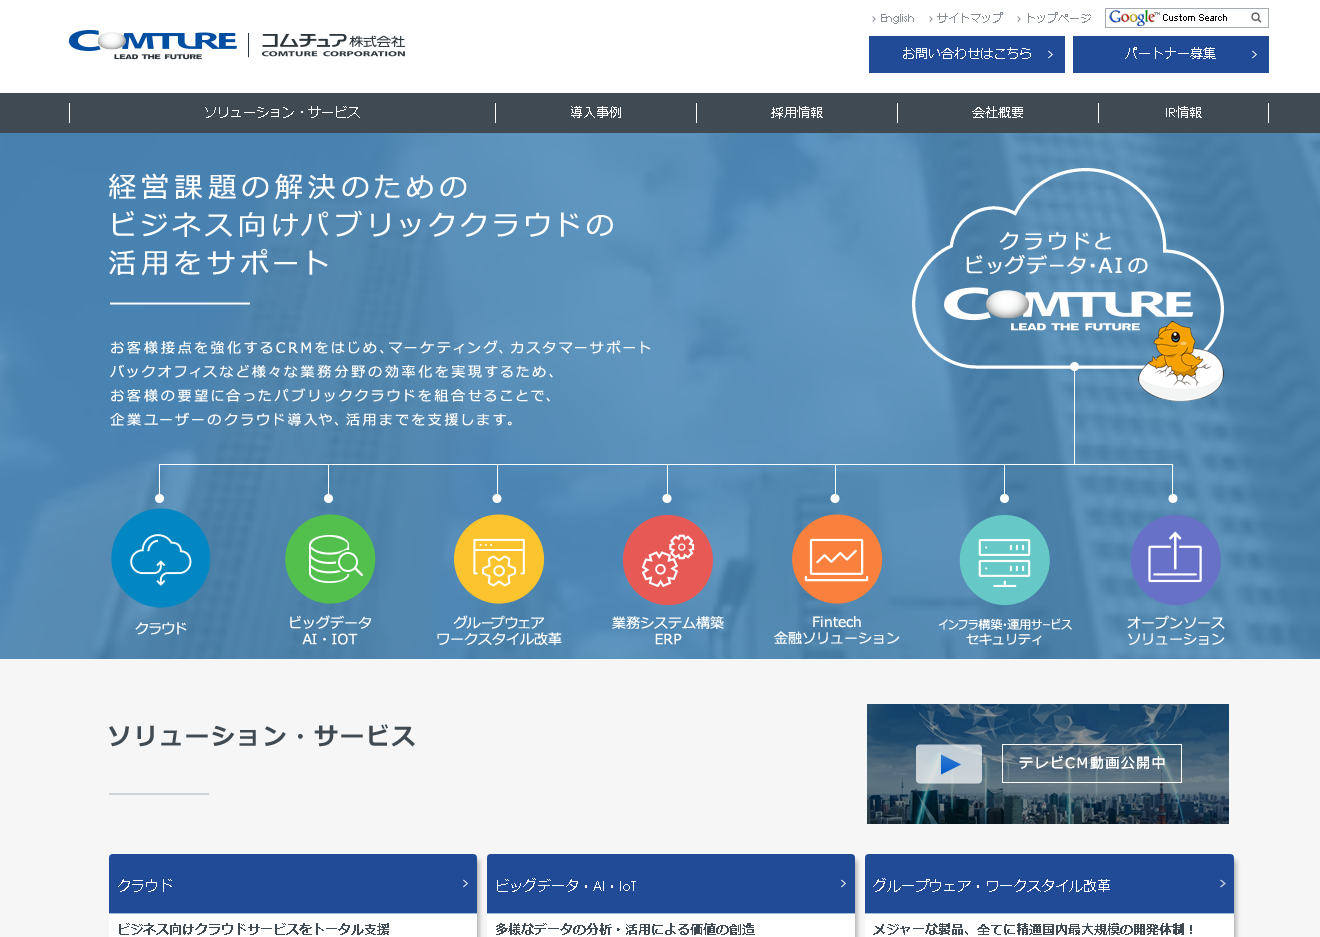Play the TV commercial video
Viewport: 1320px width, 937px height.
tap(948, 764)
